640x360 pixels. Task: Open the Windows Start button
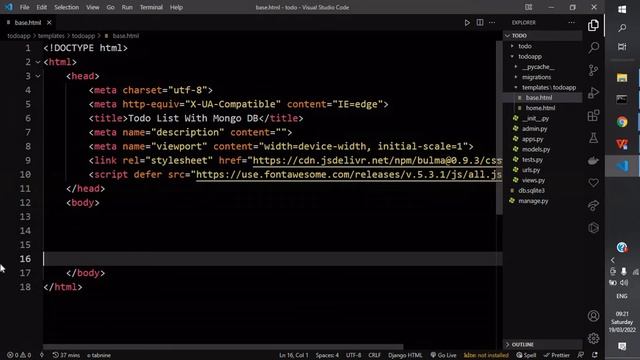622,9
